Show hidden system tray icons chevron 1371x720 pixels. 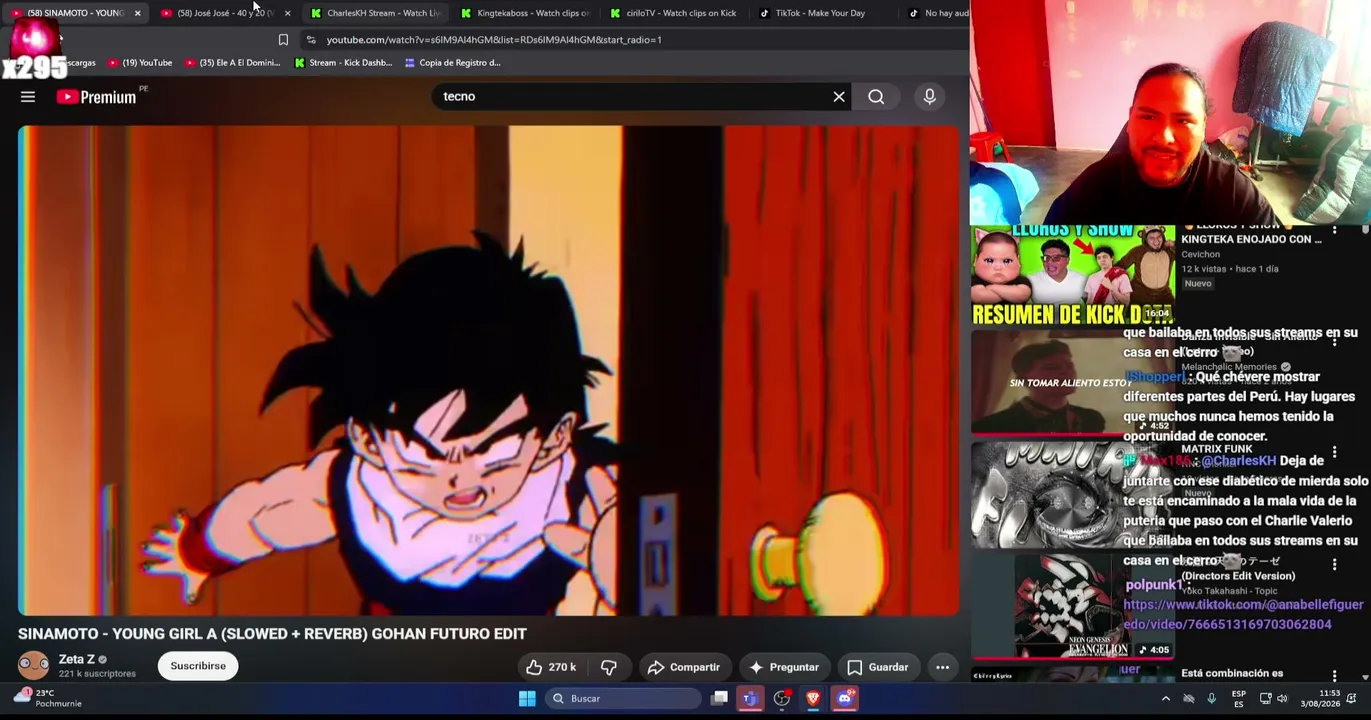[x=1166, y=699]
